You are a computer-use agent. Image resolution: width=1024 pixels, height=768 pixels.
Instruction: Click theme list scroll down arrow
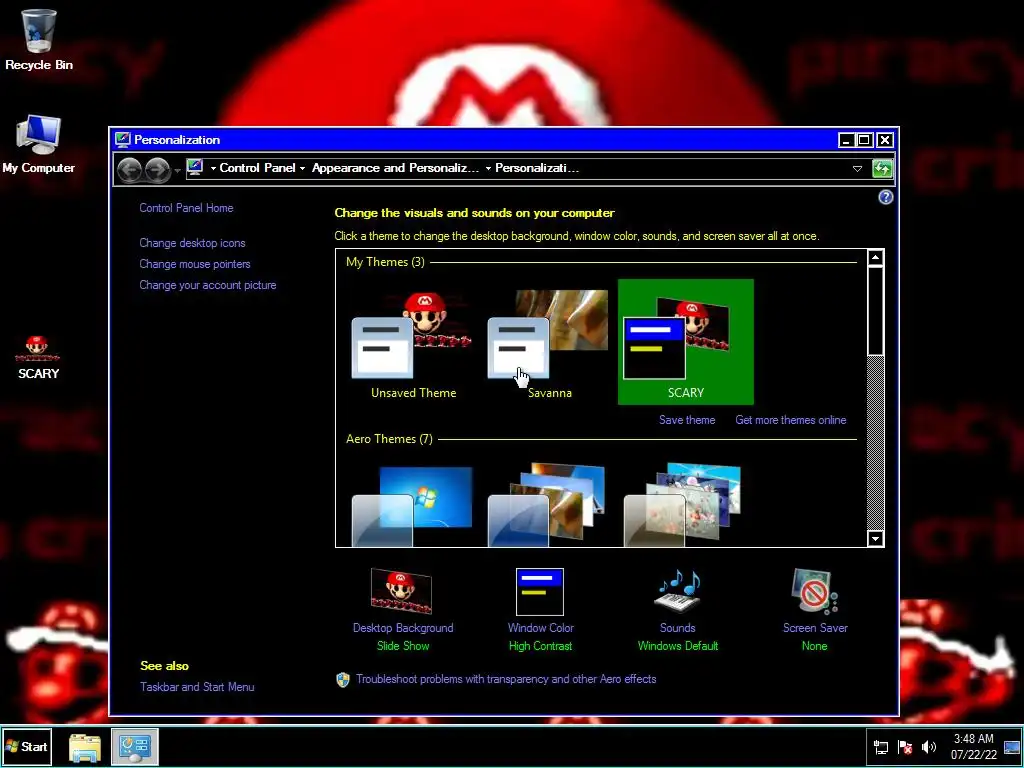click(x=875, y=539)
